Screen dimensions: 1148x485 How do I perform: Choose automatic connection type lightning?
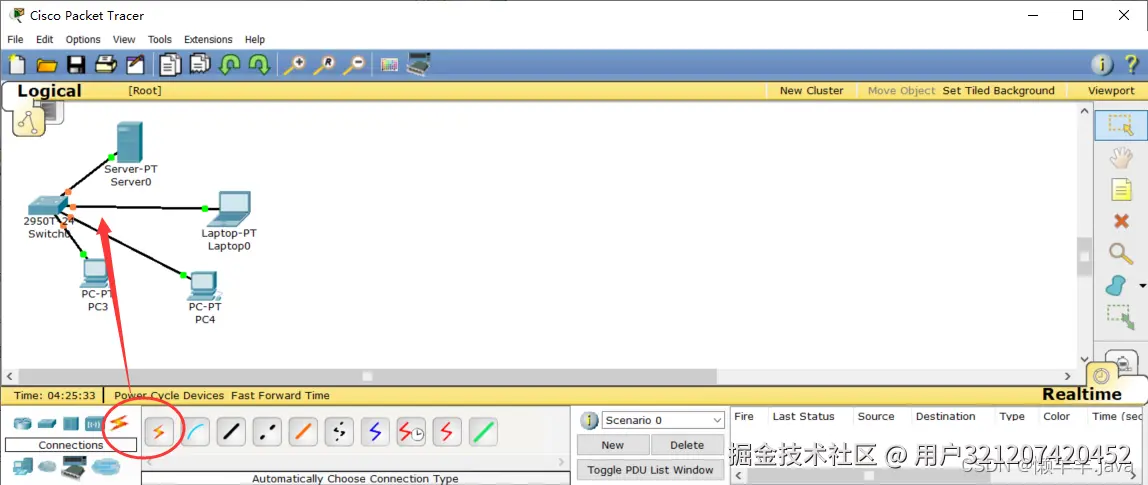point(159,432)
